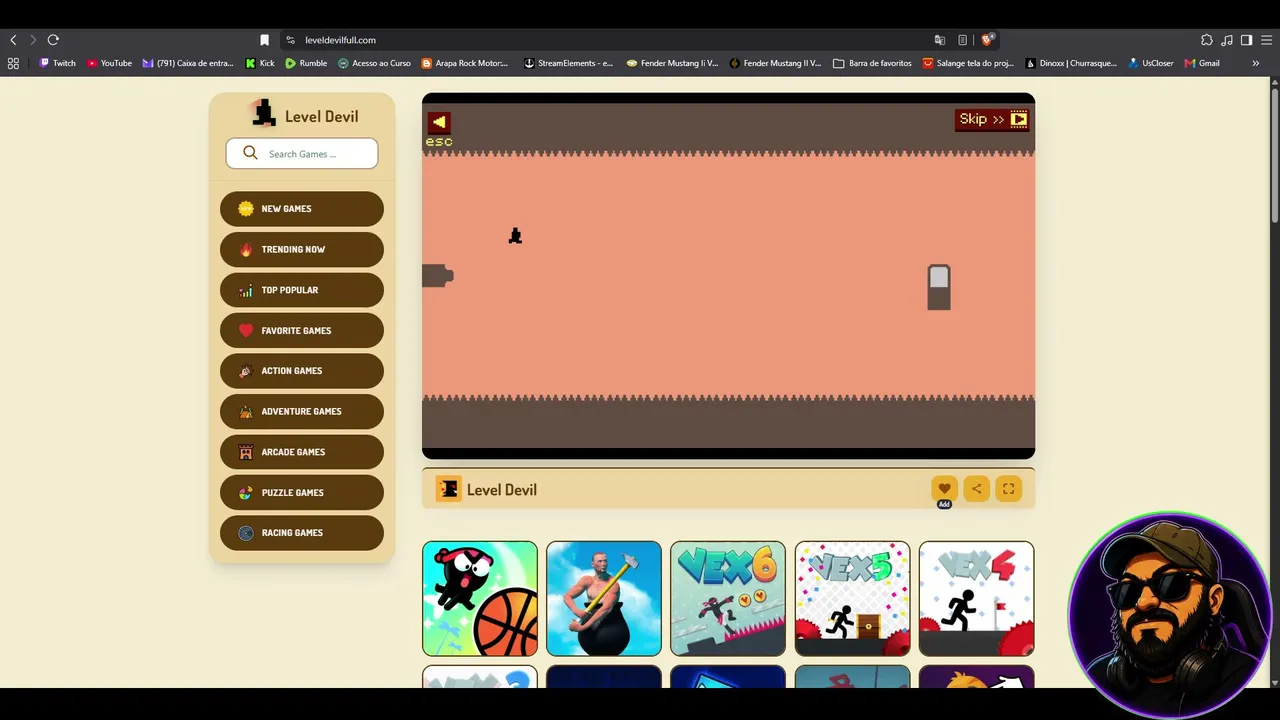The width and height of the screenshot is (1280, 720).
Task: Open the Action Games category
Action: (302, 371)
